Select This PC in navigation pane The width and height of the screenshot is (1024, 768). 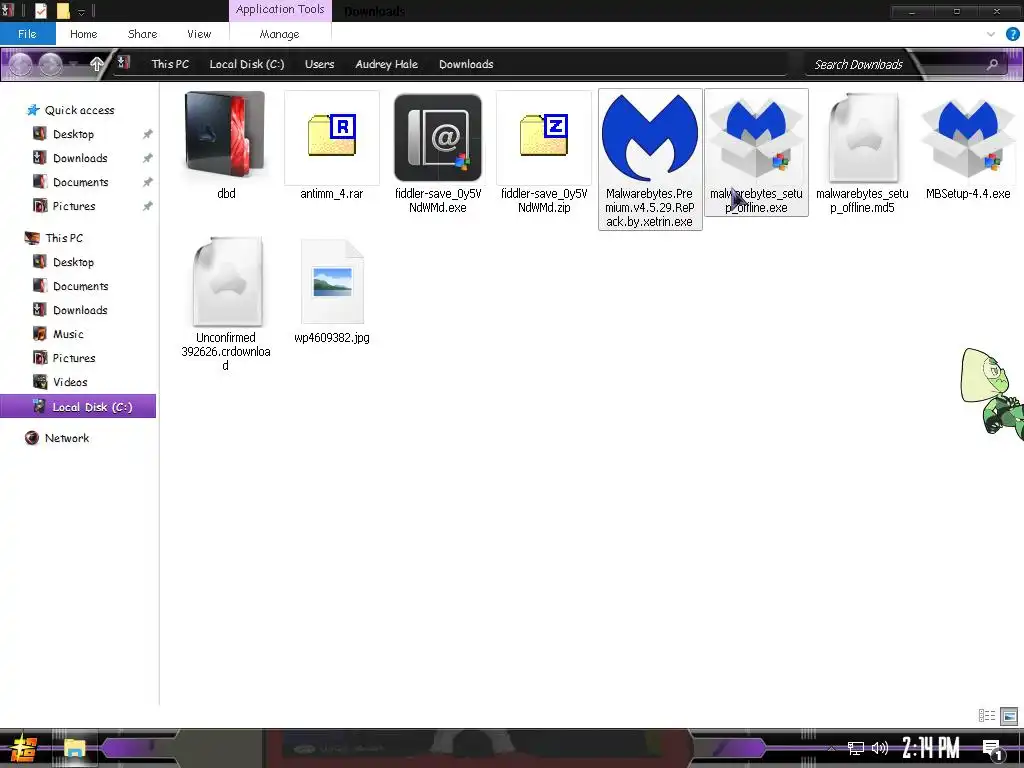click(63, 238)
